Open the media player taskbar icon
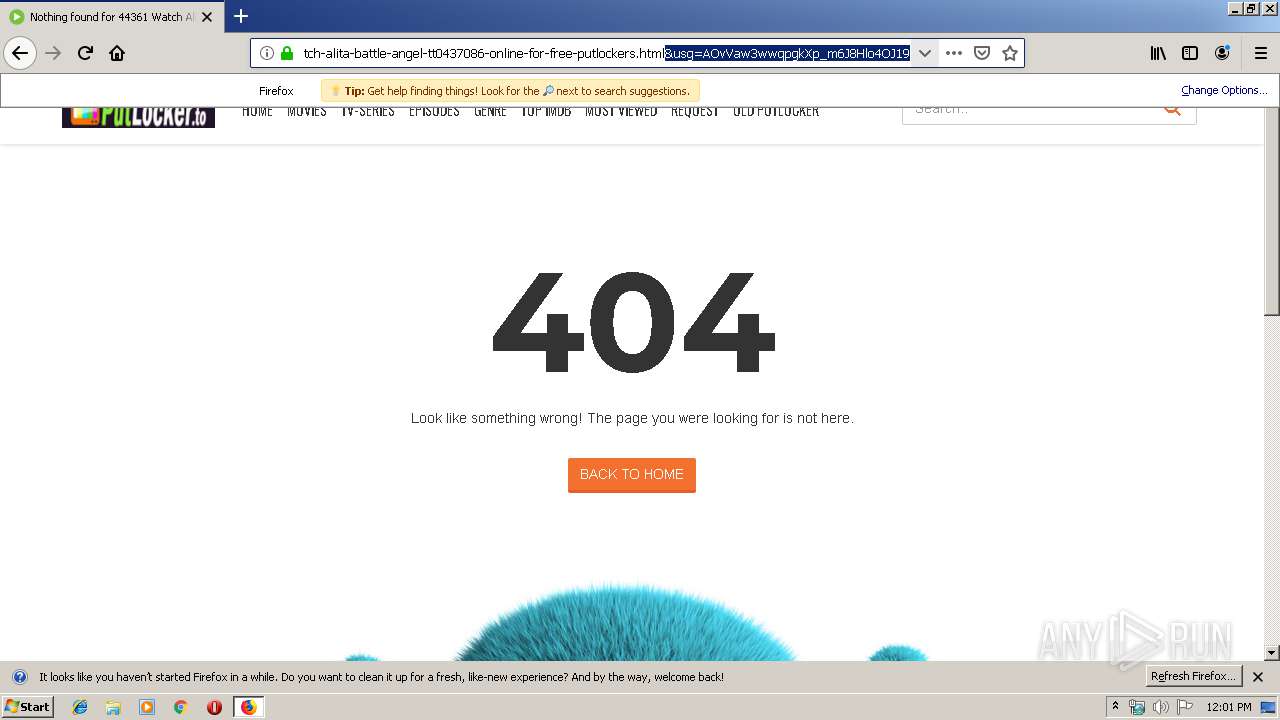This screenshot has width=1280, height=720. pyautogui.click(x=147, y=707)
